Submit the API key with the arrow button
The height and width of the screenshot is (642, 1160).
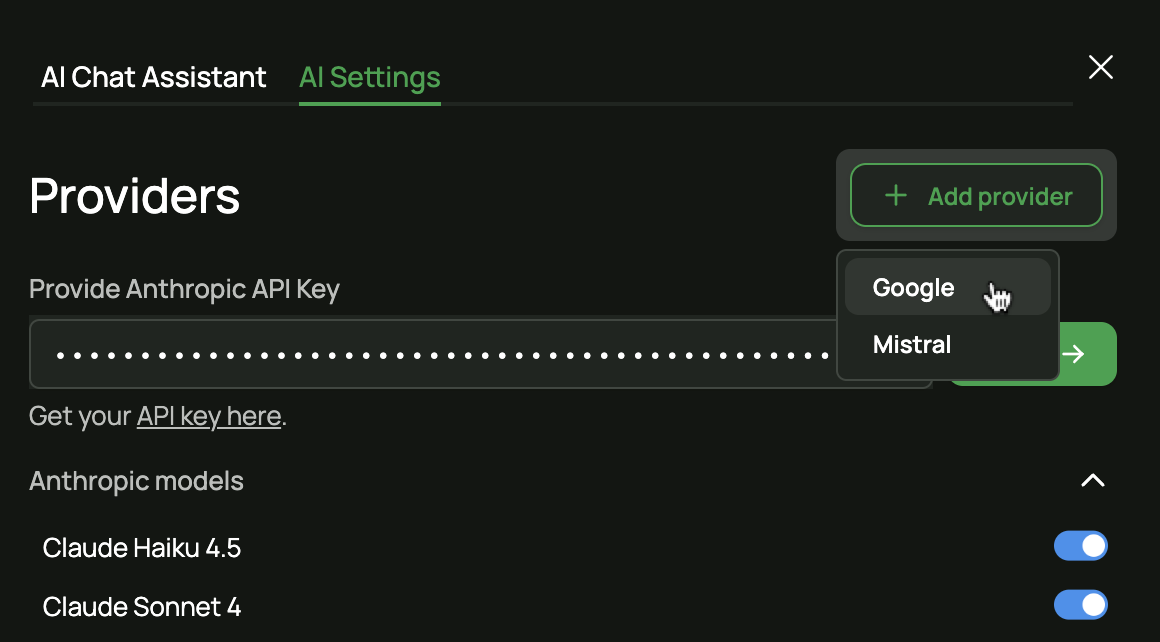pyautogui.click(x=1086, y=354)
